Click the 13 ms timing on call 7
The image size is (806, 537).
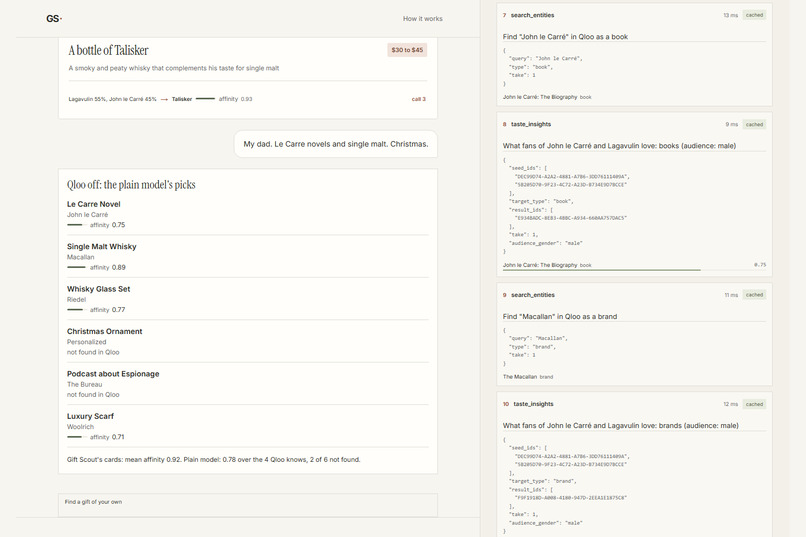click(x=730, y=15)
